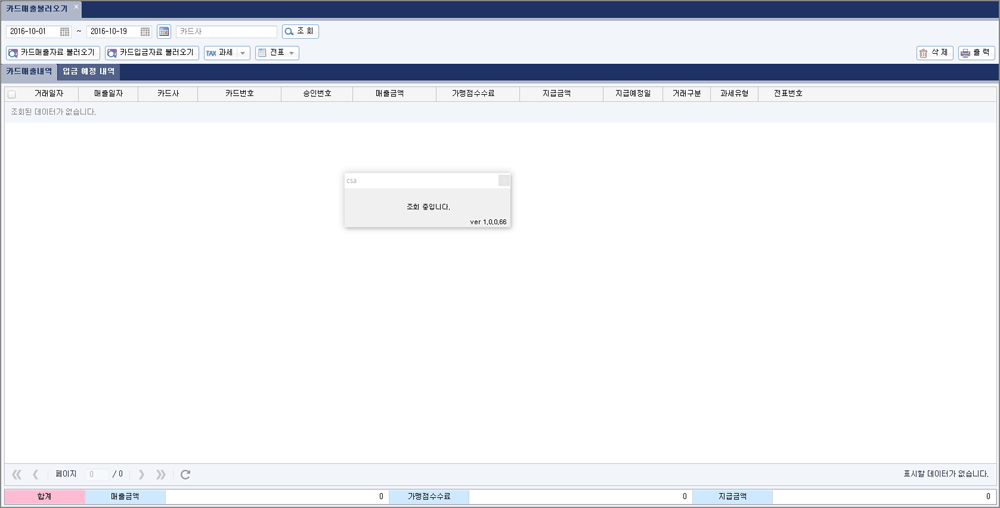Switch to 입금 예정 내역 tab
Image resolution: width=1000 pixels, height=508 pixels.
pos(89,71)
